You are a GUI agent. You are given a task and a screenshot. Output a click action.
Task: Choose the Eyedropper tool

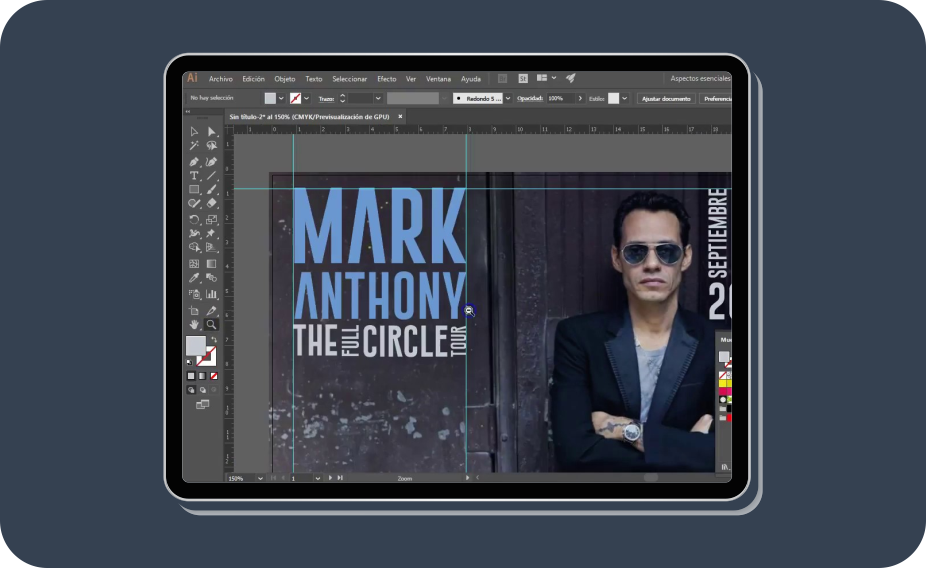(194, 279)
